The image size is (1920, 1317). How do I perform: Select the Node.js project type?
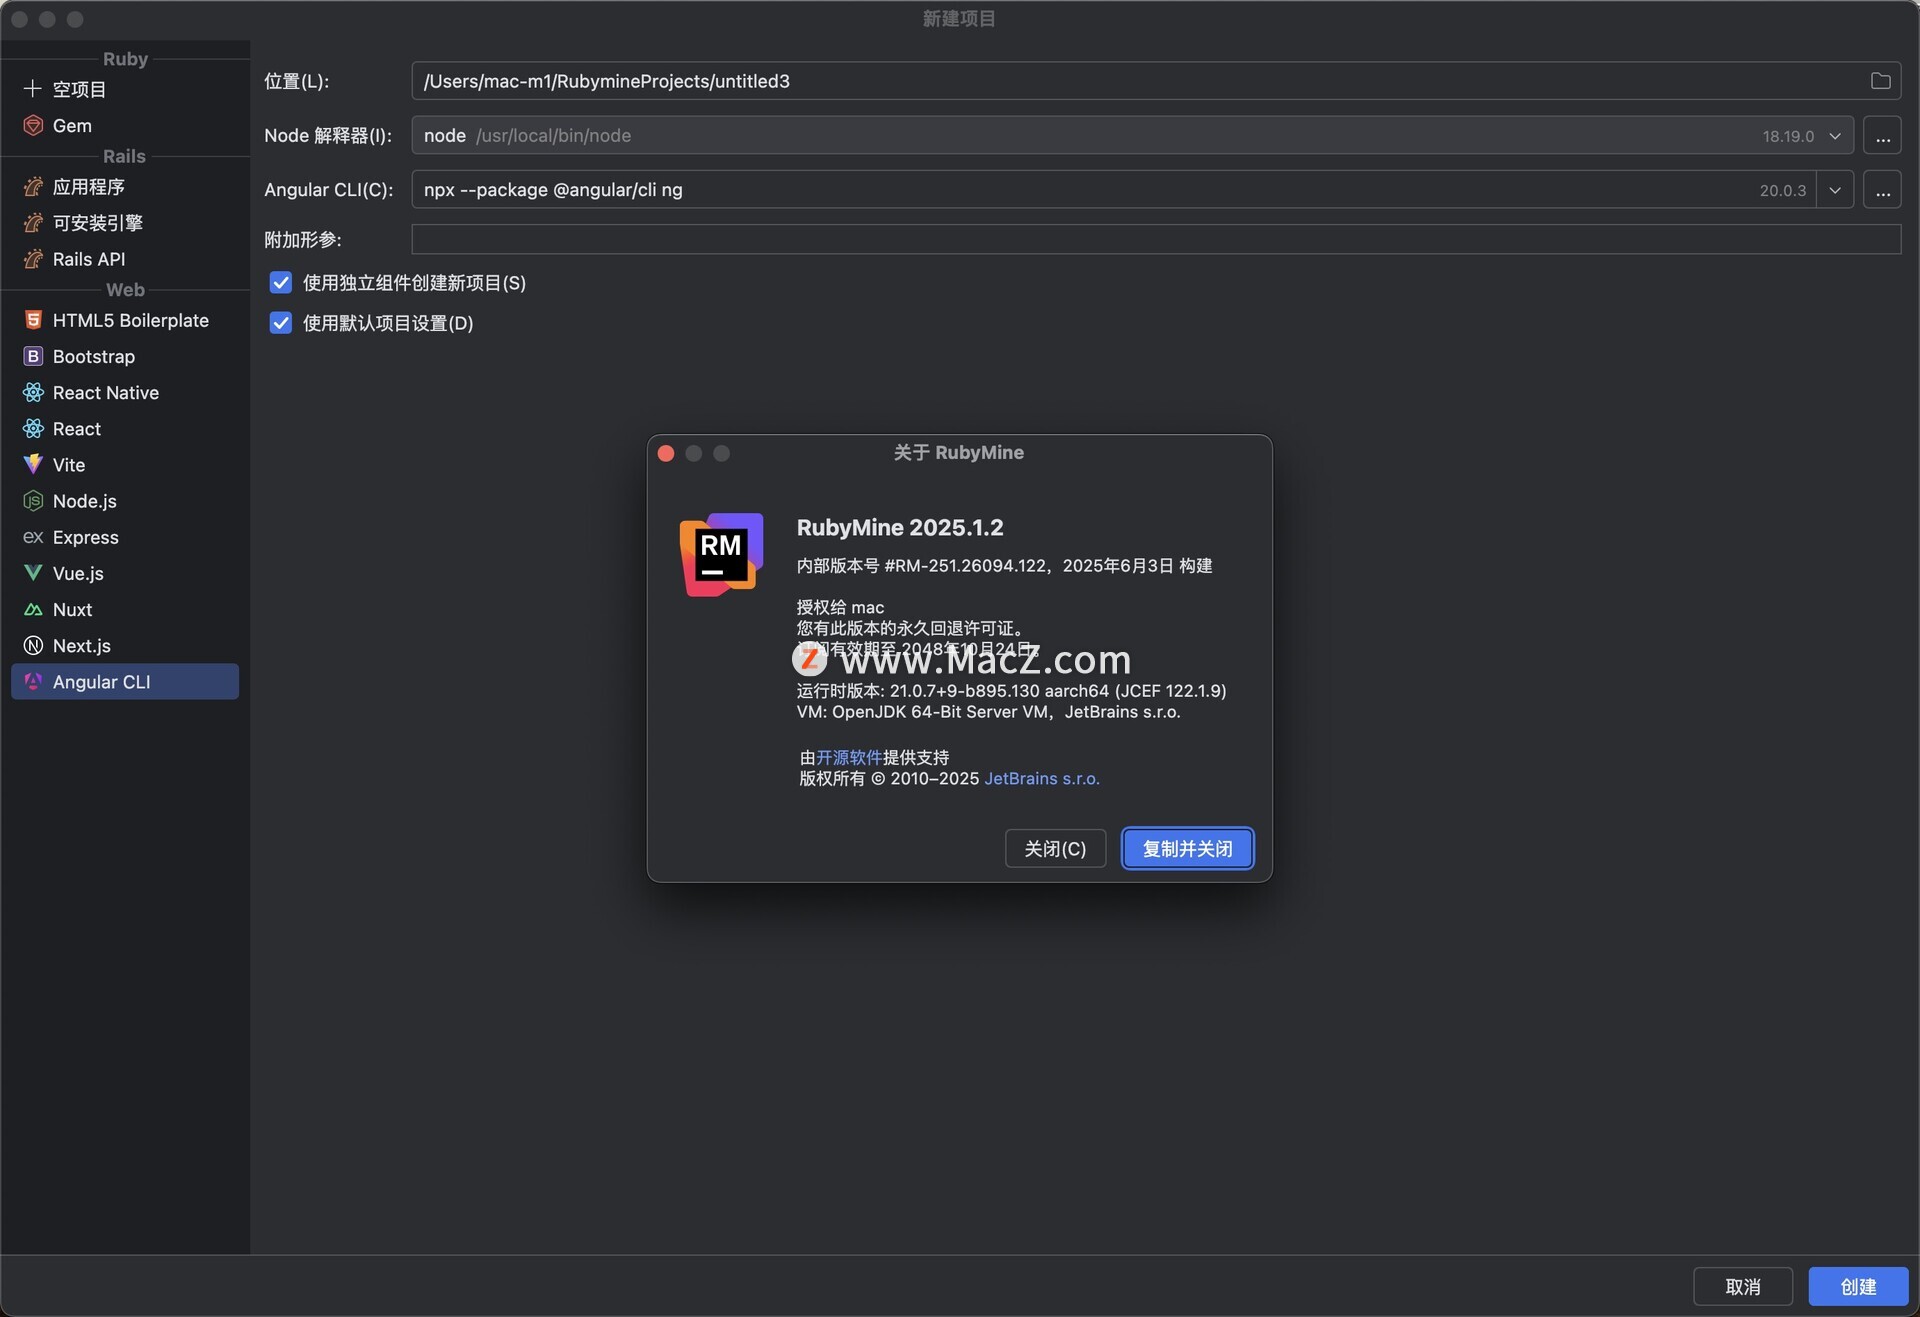(125, 501)
